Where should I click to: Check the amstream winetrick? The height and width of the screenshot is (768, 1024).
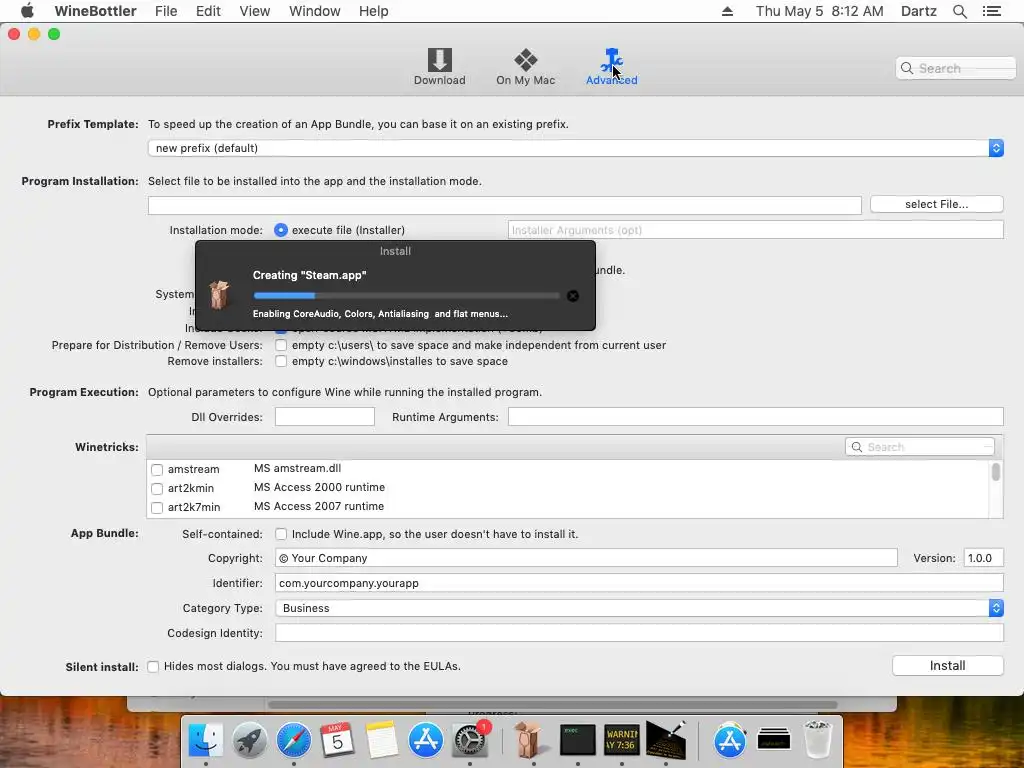[x=157, y=470]
